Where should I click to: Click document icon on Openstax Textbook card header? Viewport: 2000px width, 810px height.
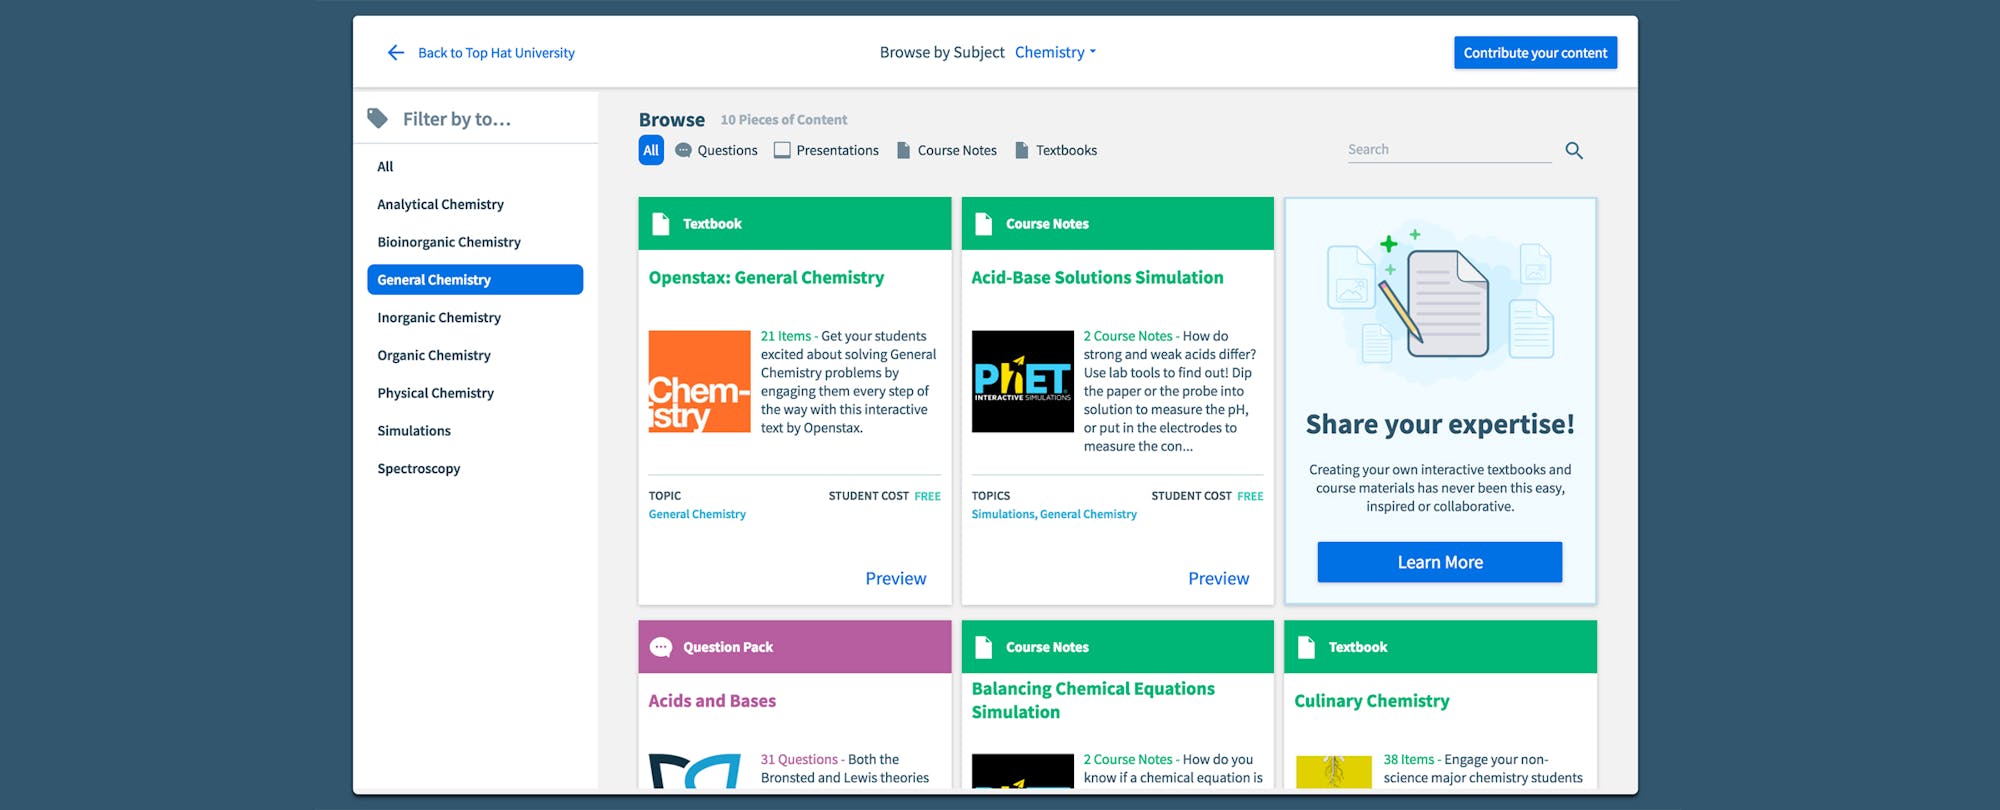[660, 224]
